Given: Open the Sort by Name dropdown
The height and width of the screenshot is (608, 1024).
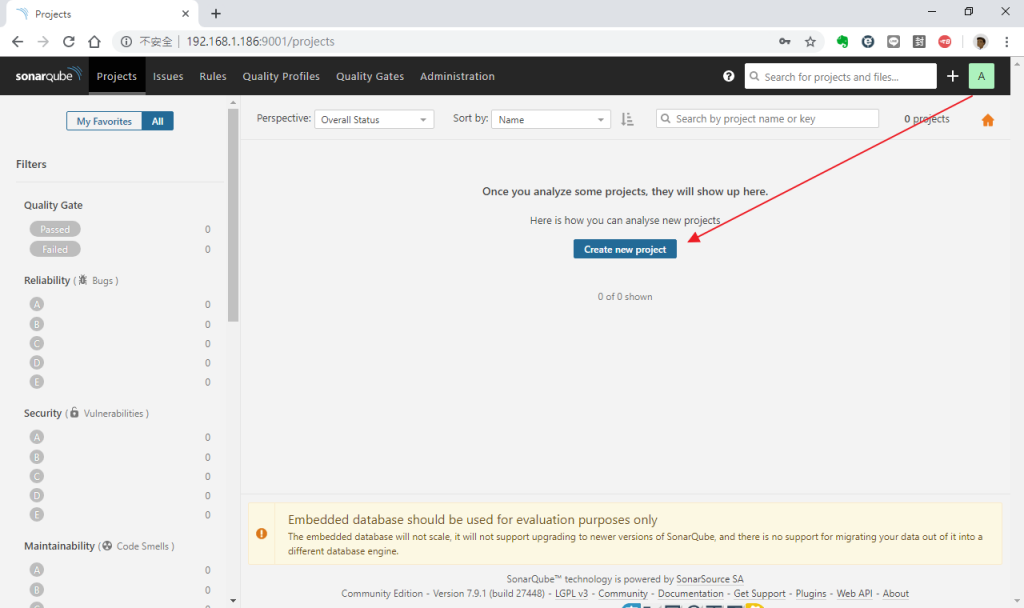Looking at the screenshot, I should (551, 120).
